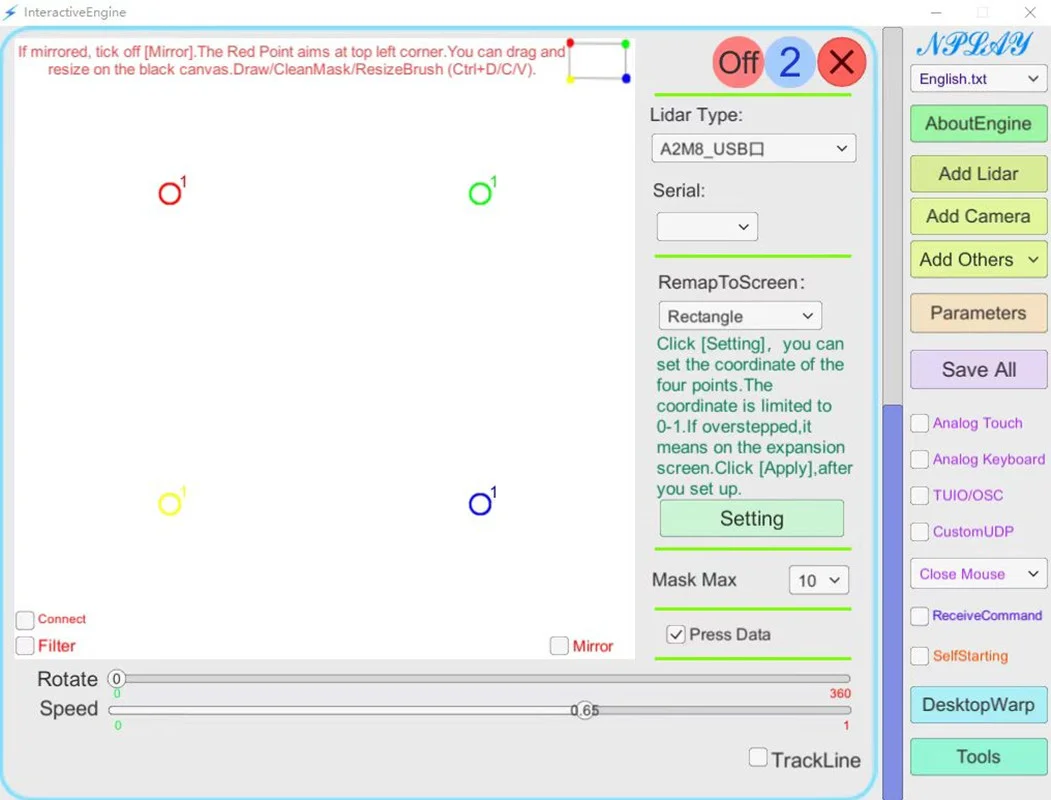
Task: Open the Lidar Type dropdown
Action: coord(753,149)
